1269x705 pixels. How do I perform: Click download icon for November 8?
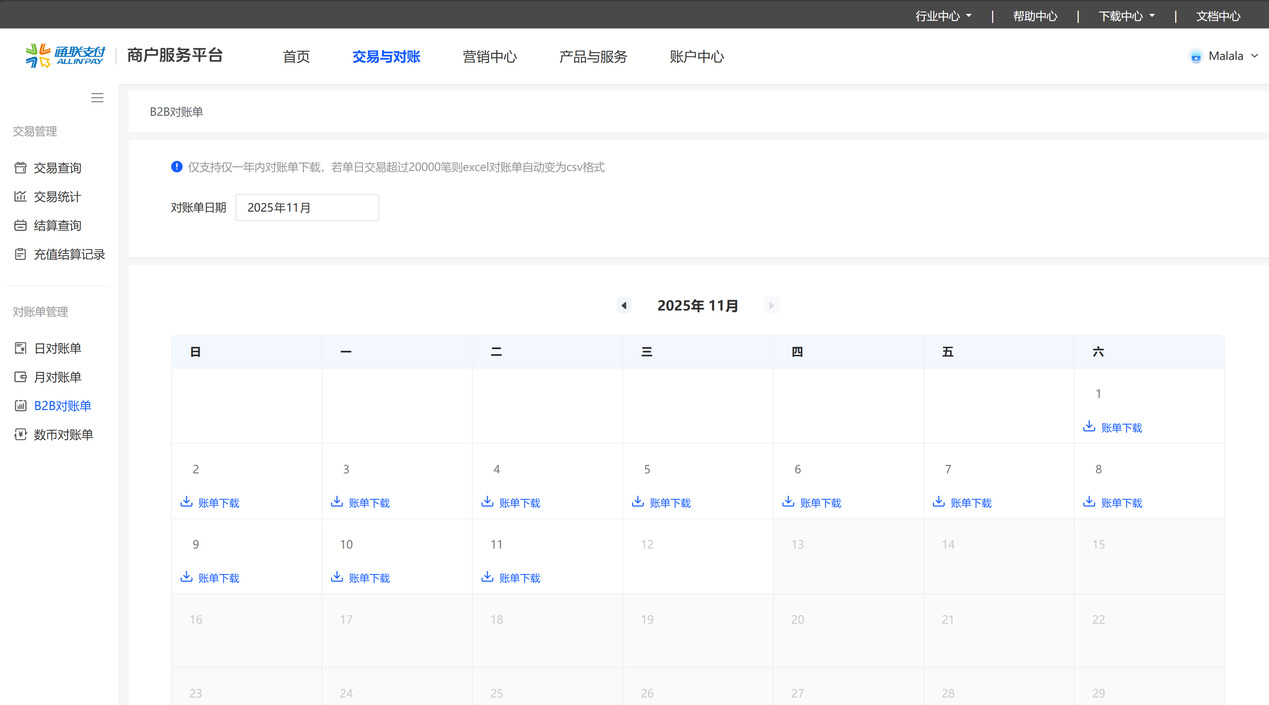point(1089,502)
